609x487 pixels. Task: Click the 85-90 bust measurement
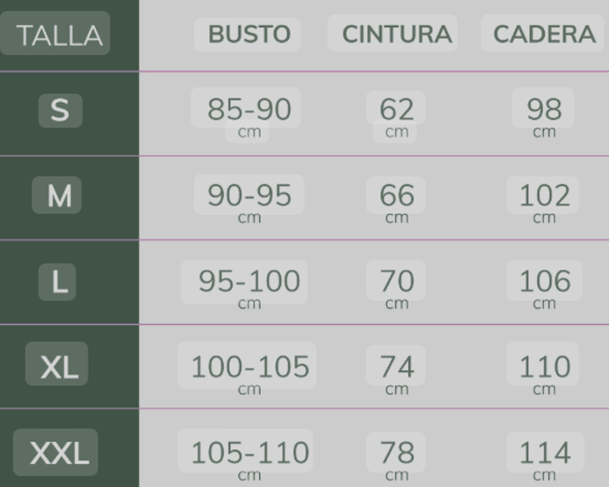(249, 109)
